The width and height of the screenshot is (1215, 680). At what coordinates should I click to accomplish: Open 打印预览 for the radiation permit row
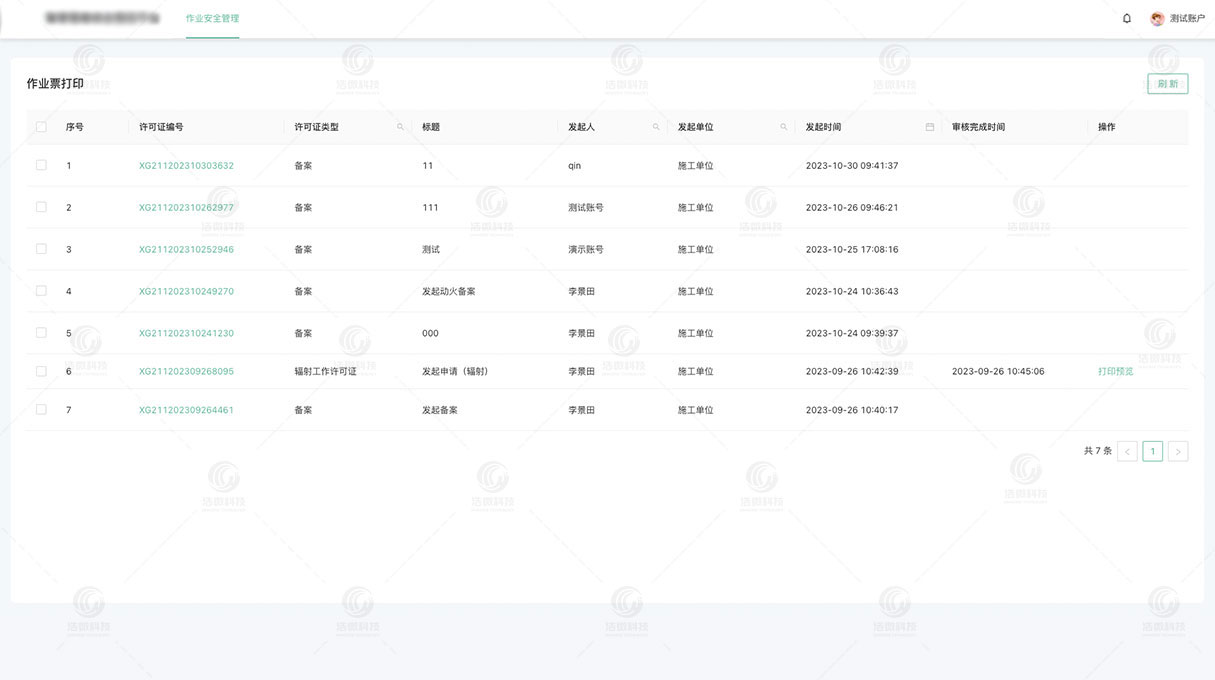[x=1116, y=371]
